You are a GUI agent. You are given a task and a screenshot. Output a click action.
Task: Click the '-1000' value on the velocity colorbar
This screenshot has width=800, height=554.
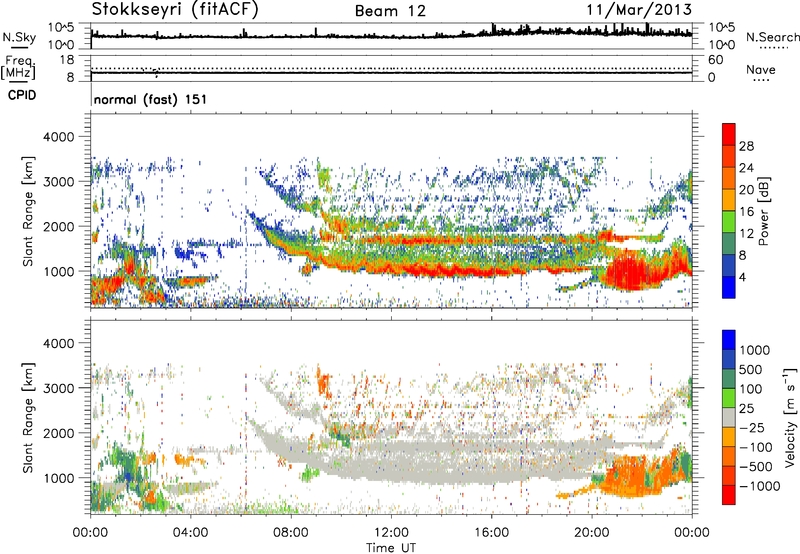tap(760, 486)
